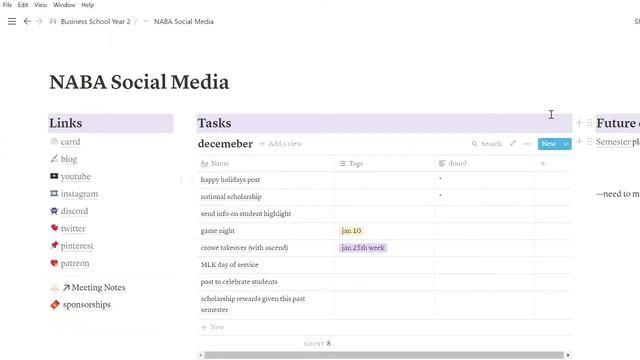Open database search magnifier icon
This screenshot has height=360, width=640.
point(474,144)
